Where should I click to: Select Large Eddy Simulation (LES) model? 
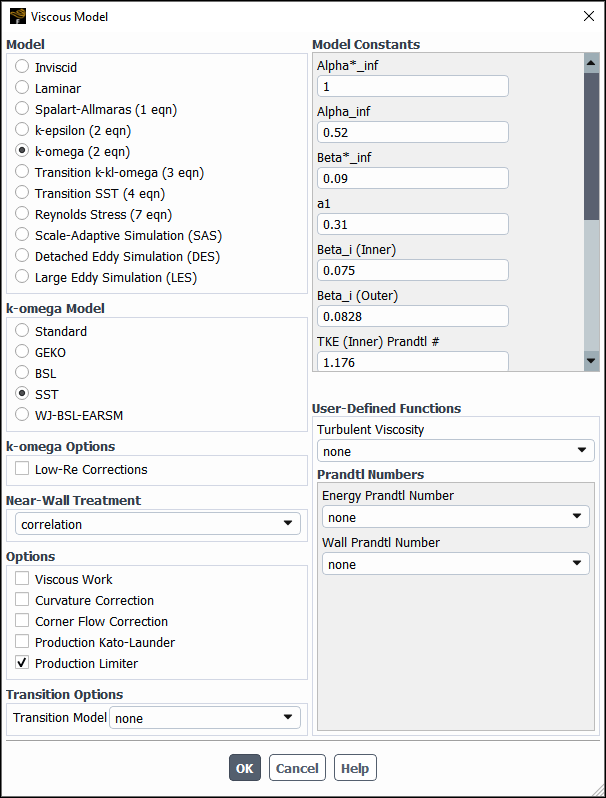click(23, 277)
